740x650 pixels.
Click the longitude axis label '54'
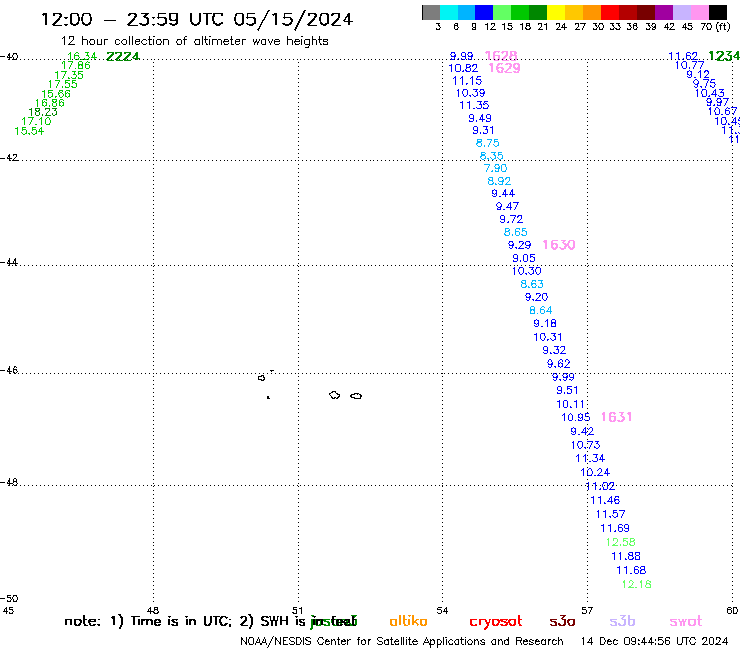pos(442,611)
